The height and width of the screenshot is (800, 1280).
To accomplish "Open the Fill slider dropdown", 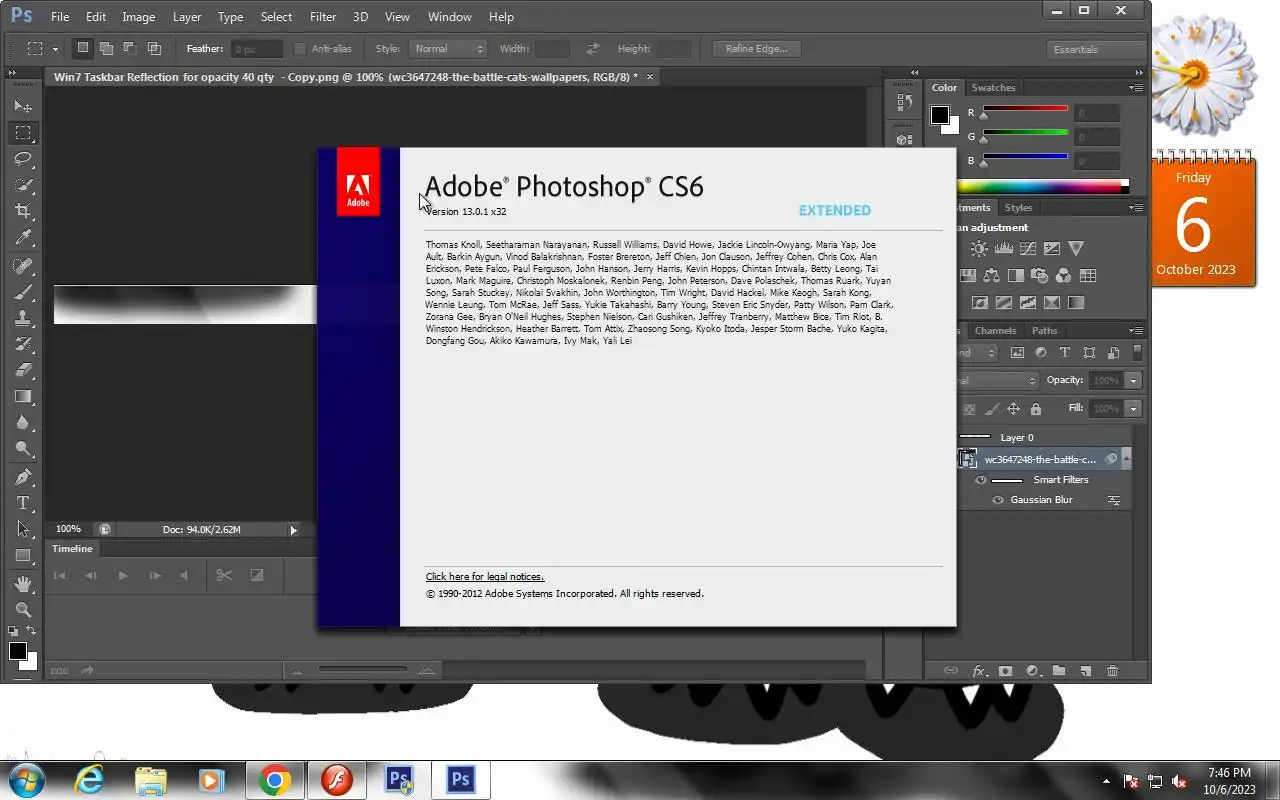I will [1133, 408].
